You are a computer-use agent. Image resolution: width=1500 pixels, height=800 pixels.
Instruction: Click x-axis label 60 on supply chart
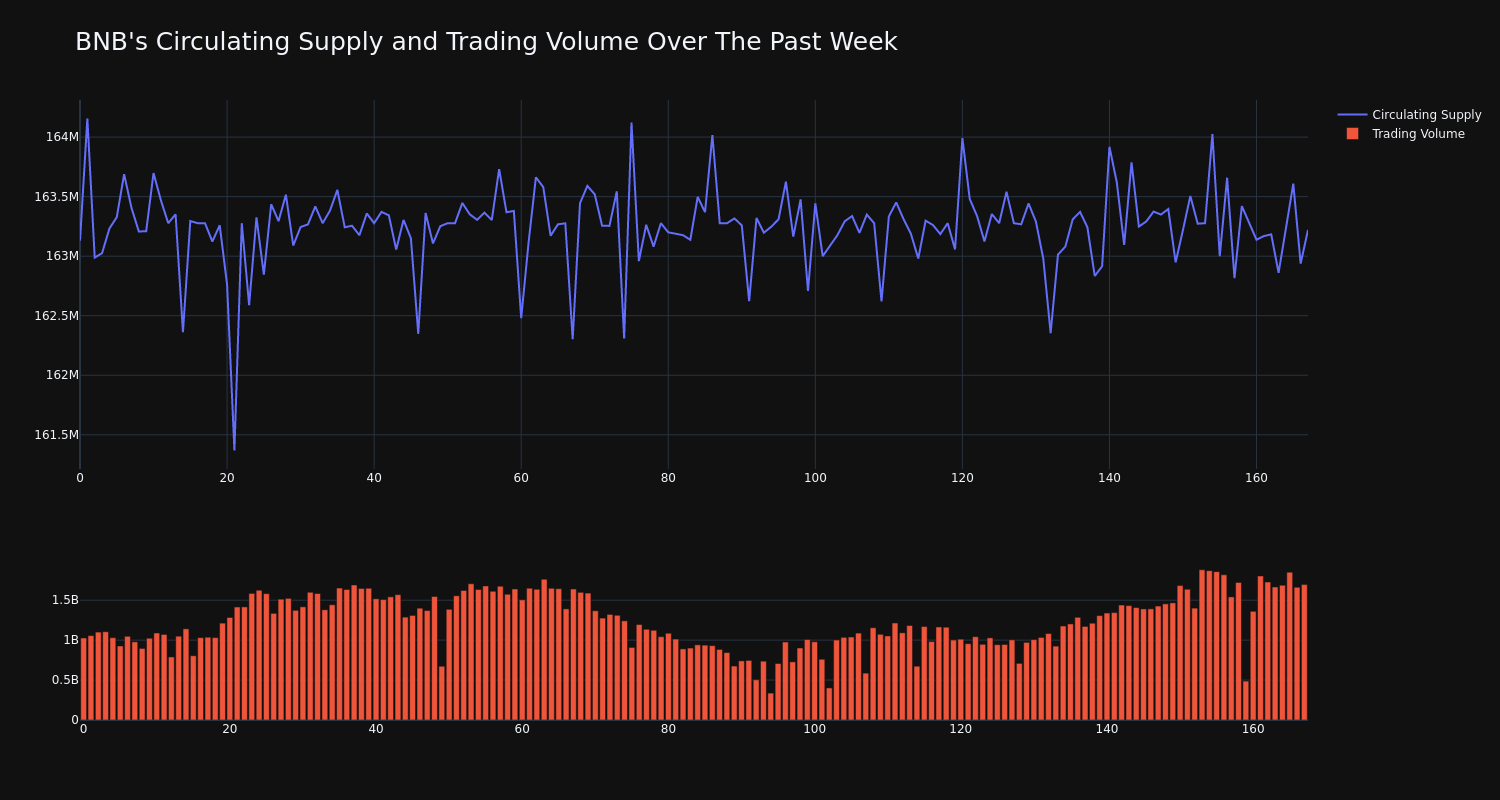(521, 478)
